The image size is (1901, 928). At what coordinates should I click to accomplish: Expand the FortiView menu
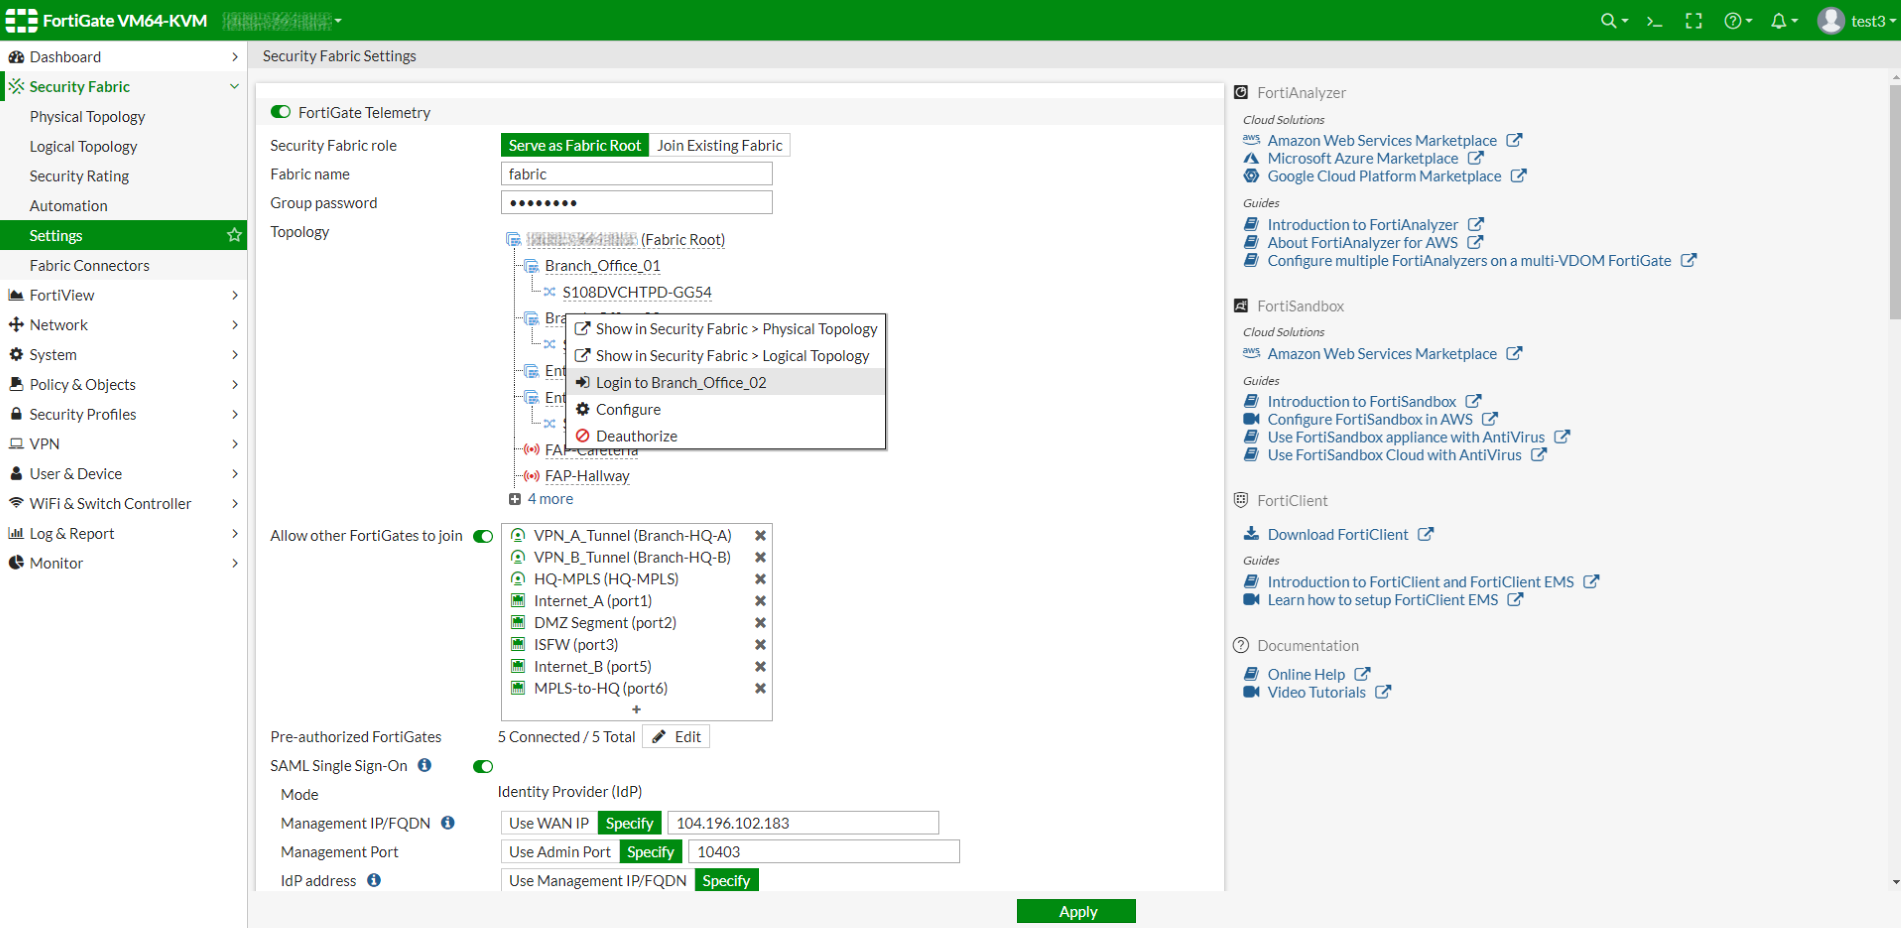click(123, 295)
